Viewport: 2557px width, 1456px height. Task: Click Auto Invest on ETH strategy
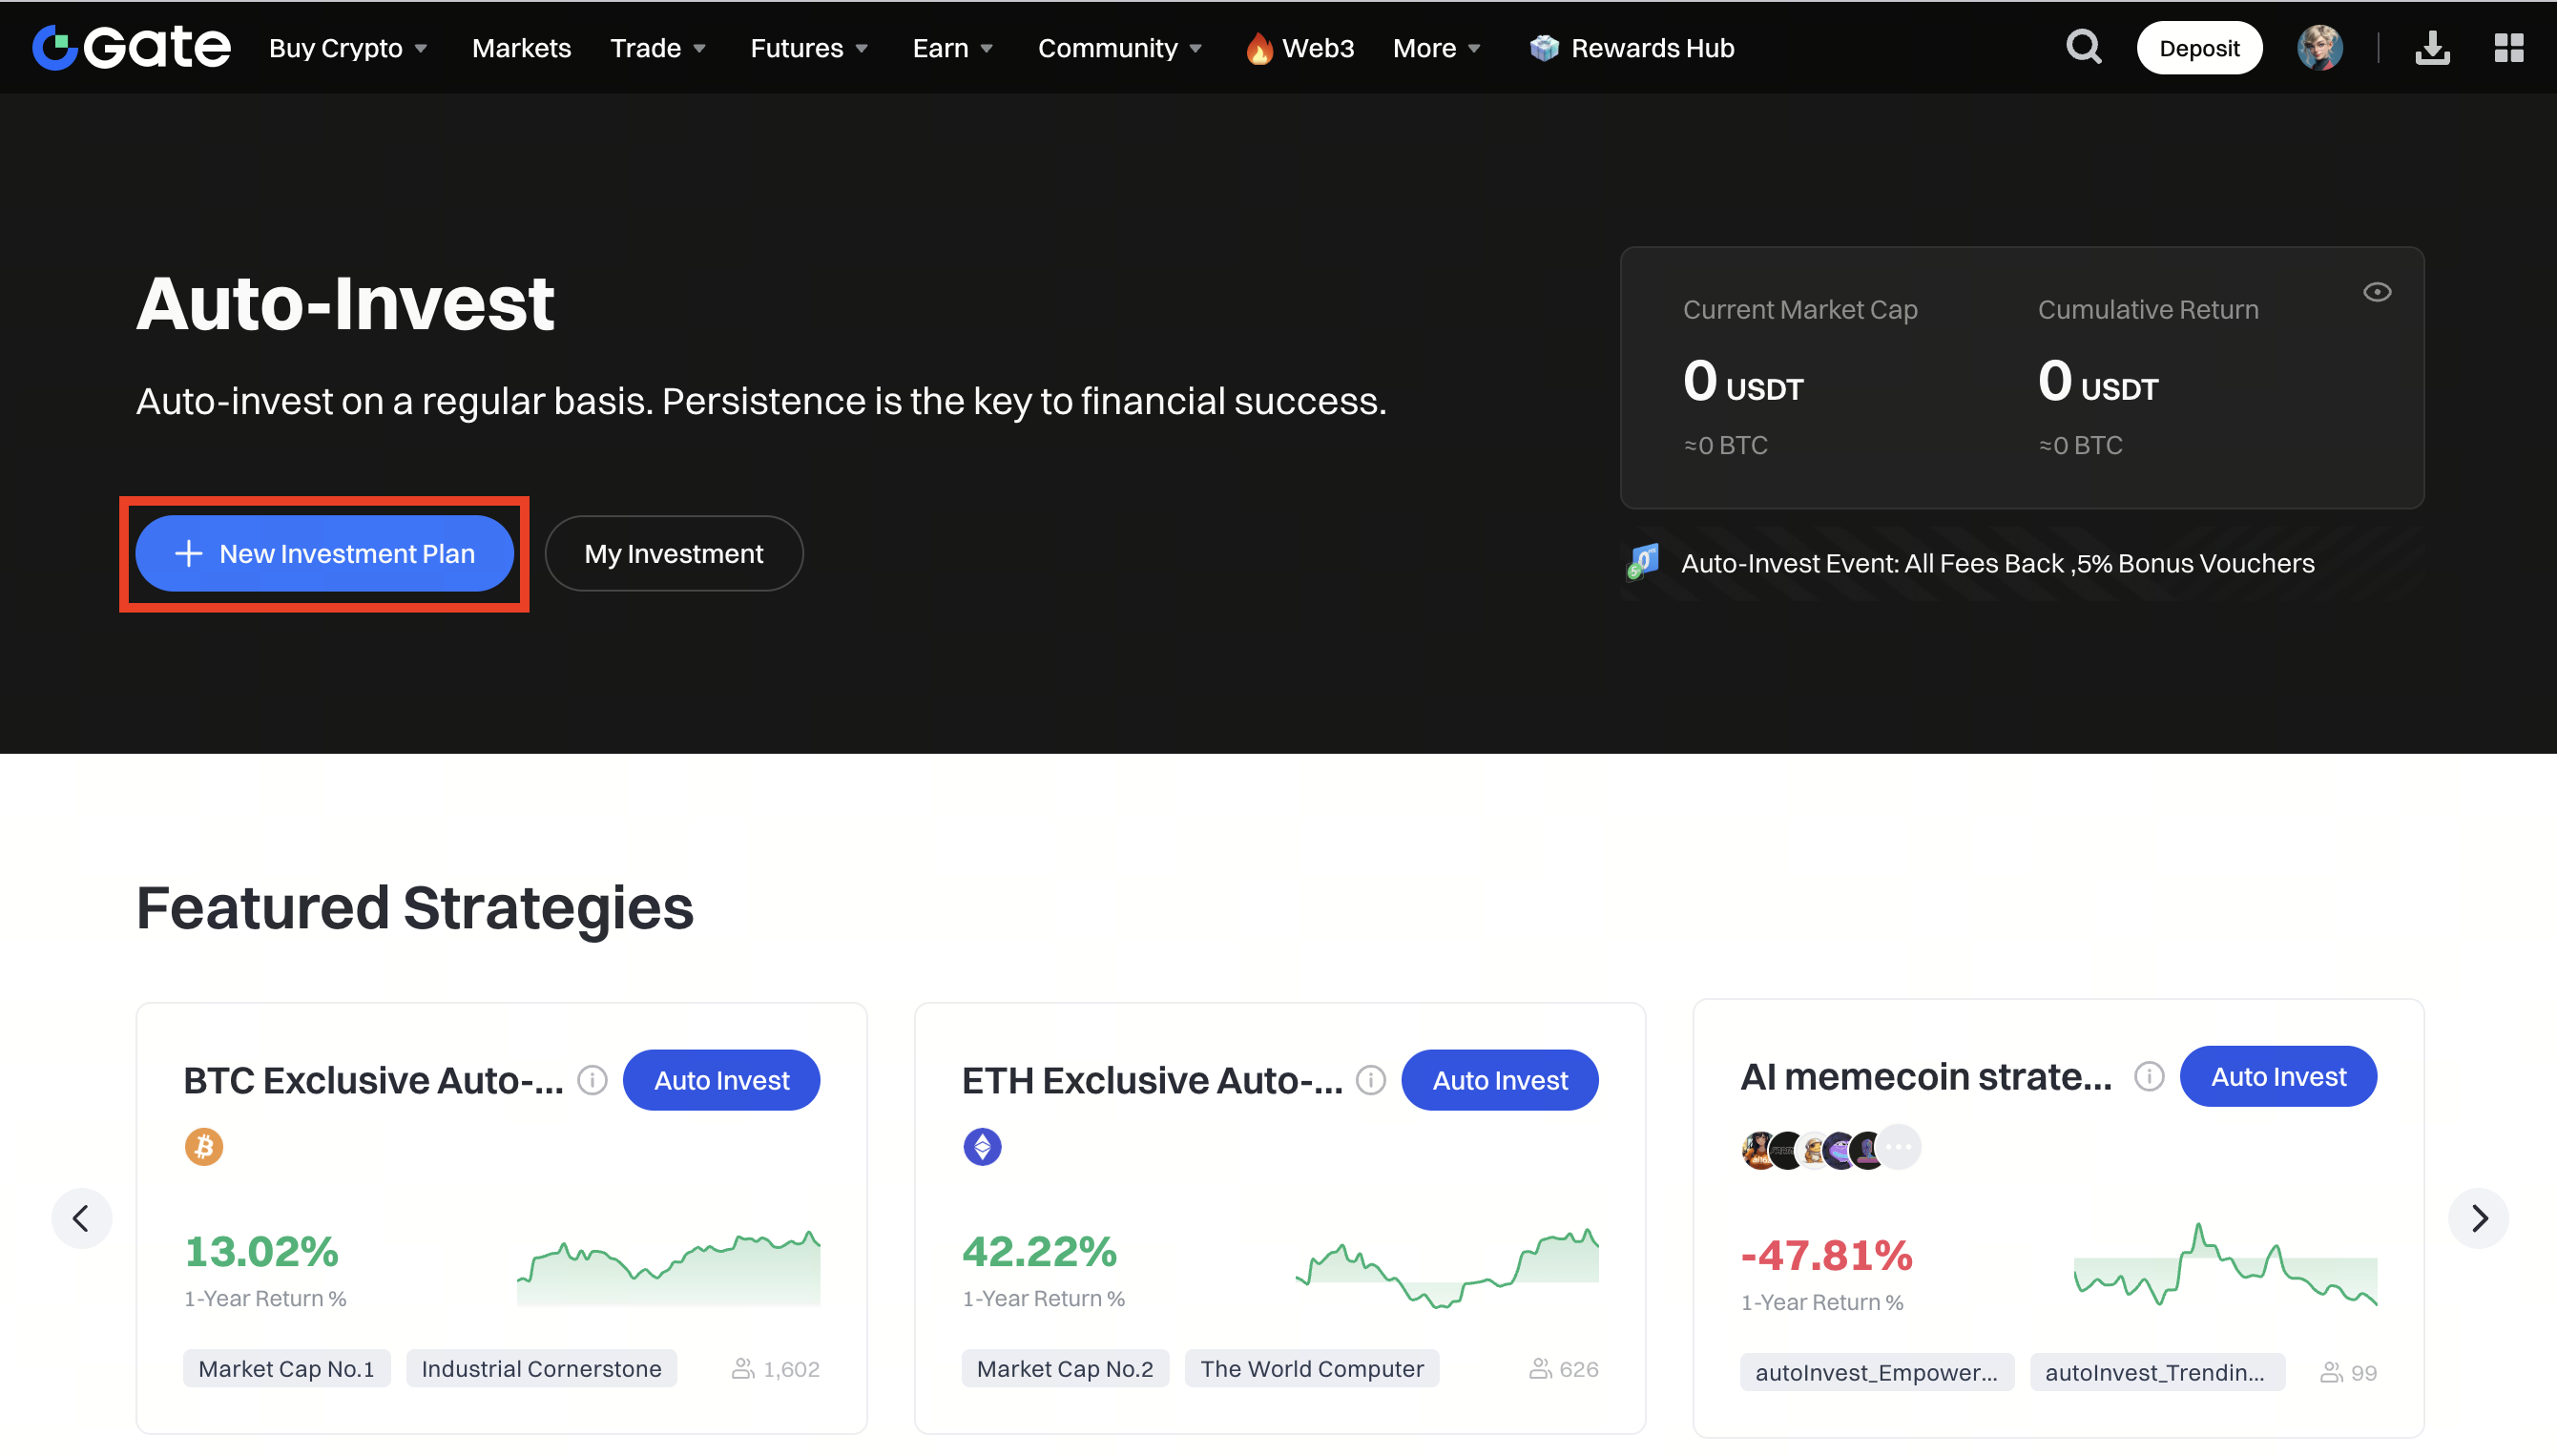pyautogui.click(x=1499, y=1080)
